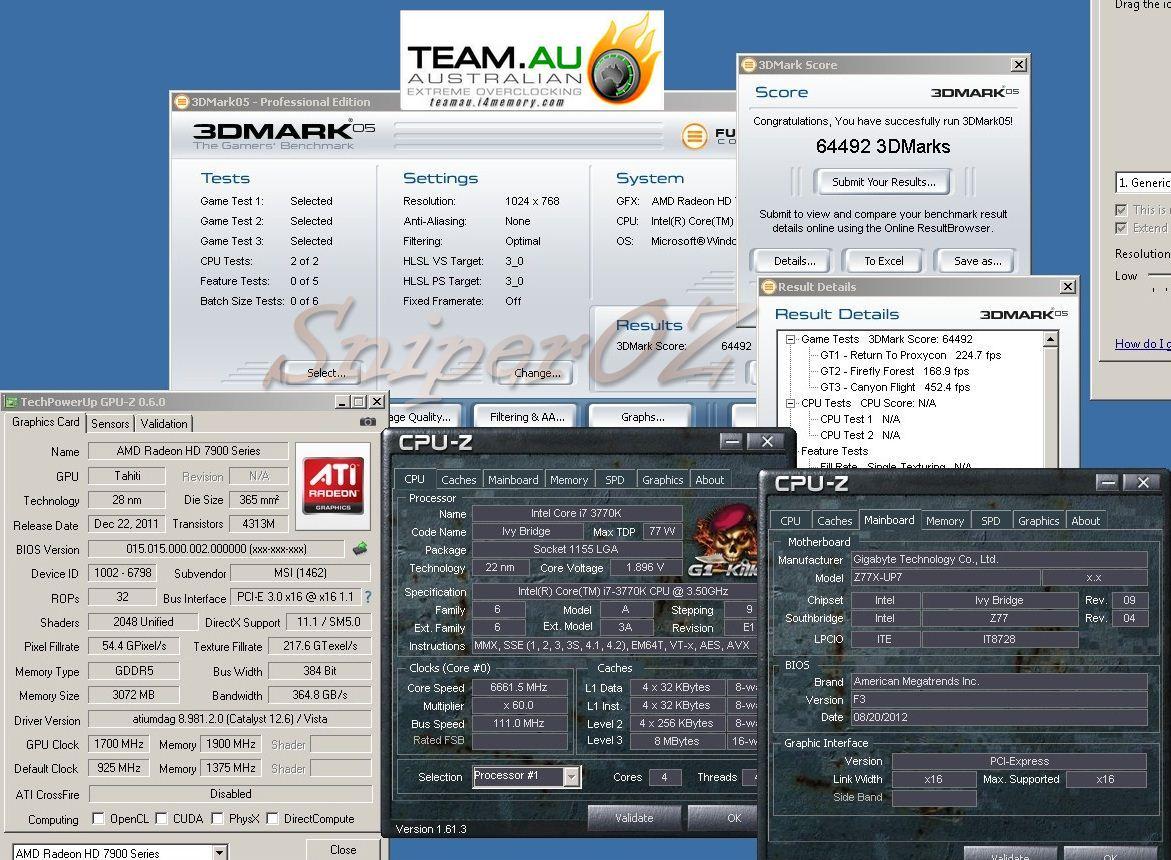Select the CPU tab in Mainboard CPU-Z window
The height and width of the screenshot is (860, 1171).
click(790, 521)
